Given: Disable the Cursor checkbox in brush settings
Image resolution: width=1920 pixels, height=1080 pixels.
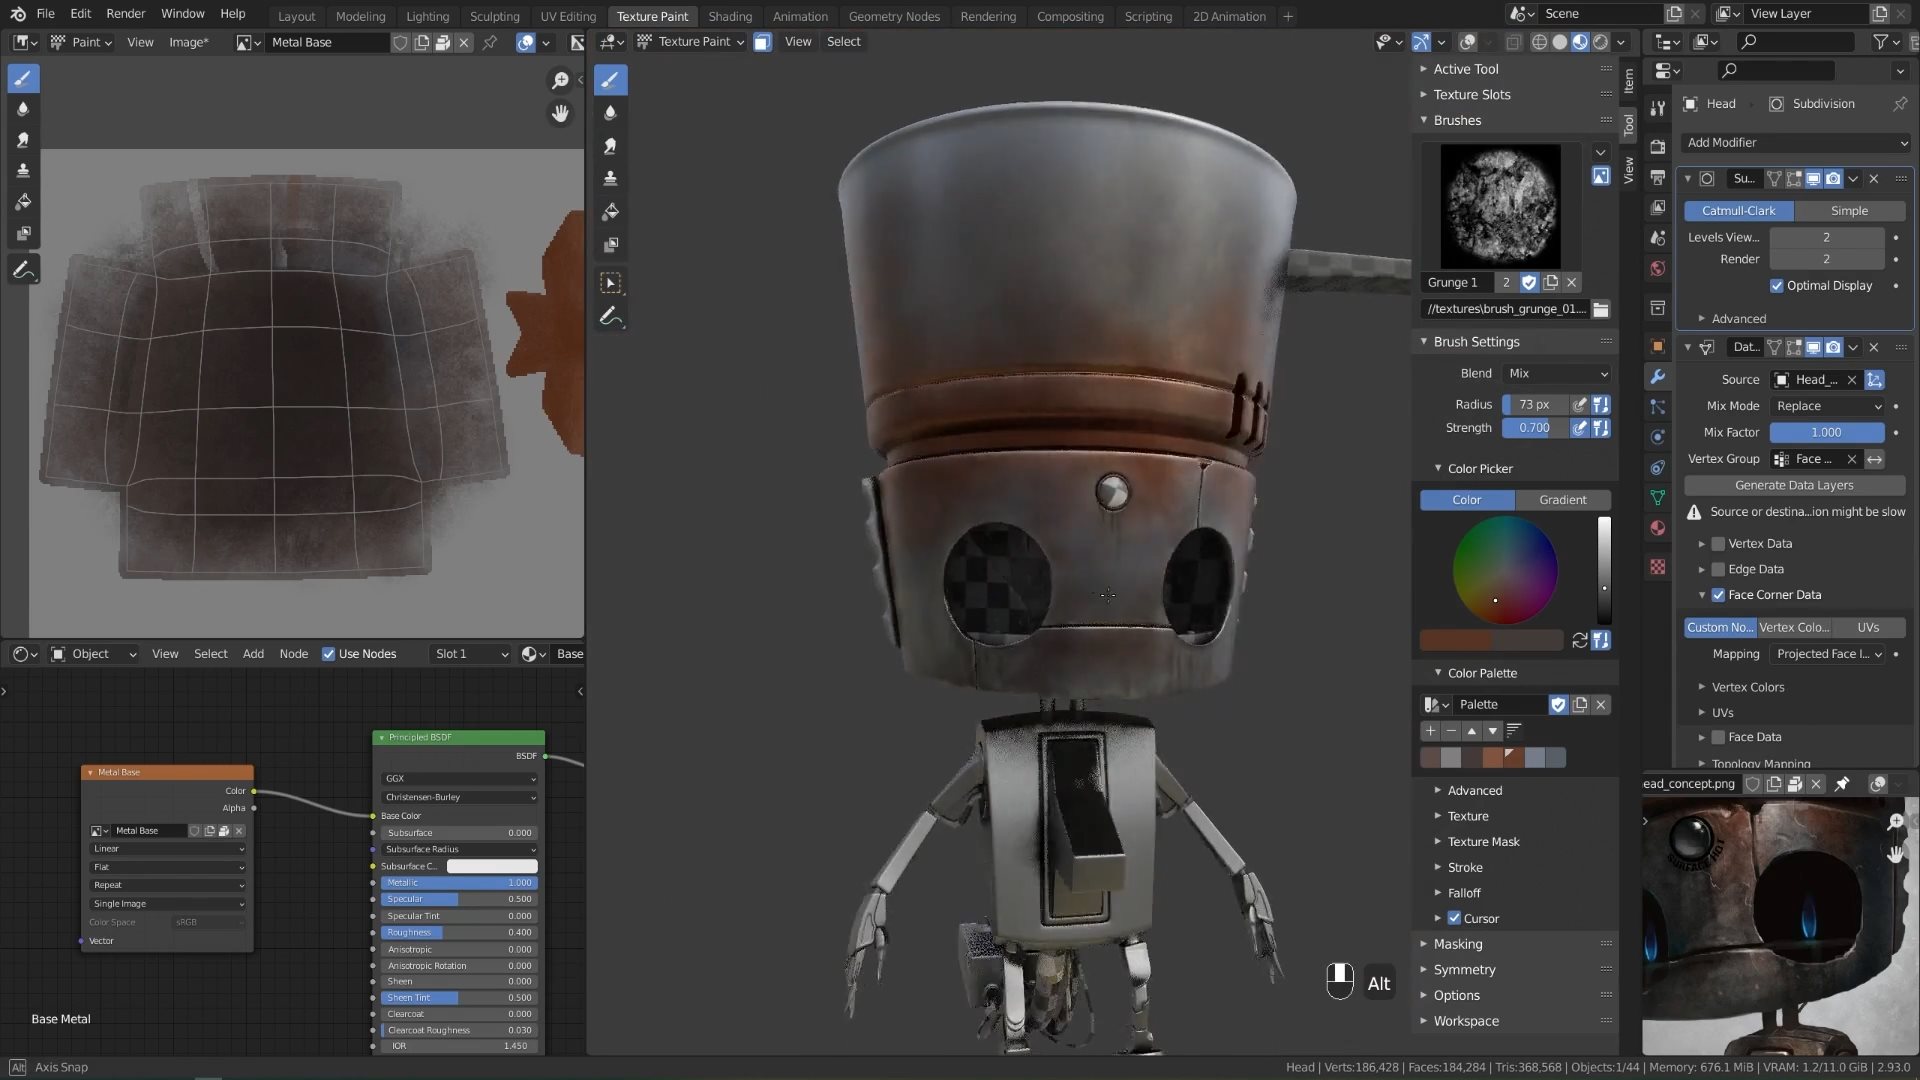Looking at the screenshot, I should [1455, 918].
